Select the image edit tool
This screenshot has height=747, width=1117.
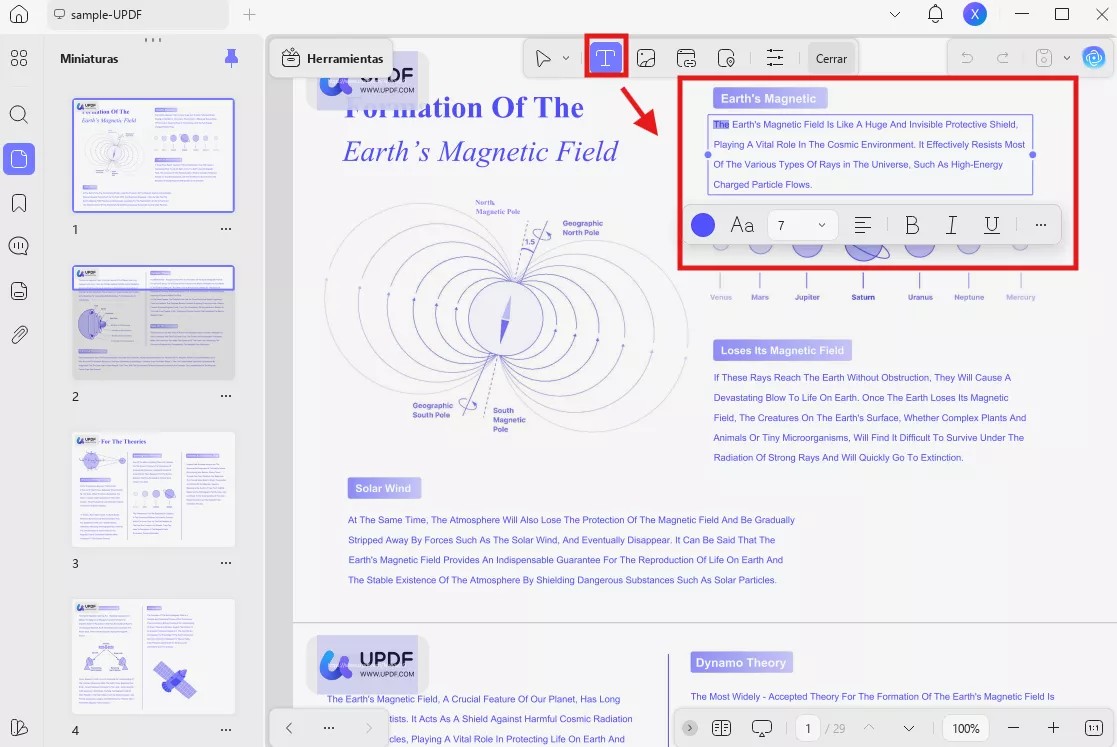pos(646,58)
